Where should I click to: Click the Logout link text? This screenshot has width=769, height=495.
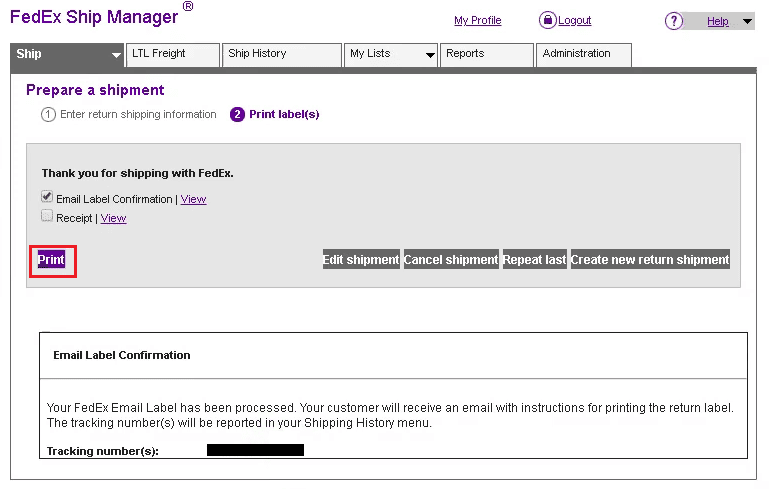(574, 21)
